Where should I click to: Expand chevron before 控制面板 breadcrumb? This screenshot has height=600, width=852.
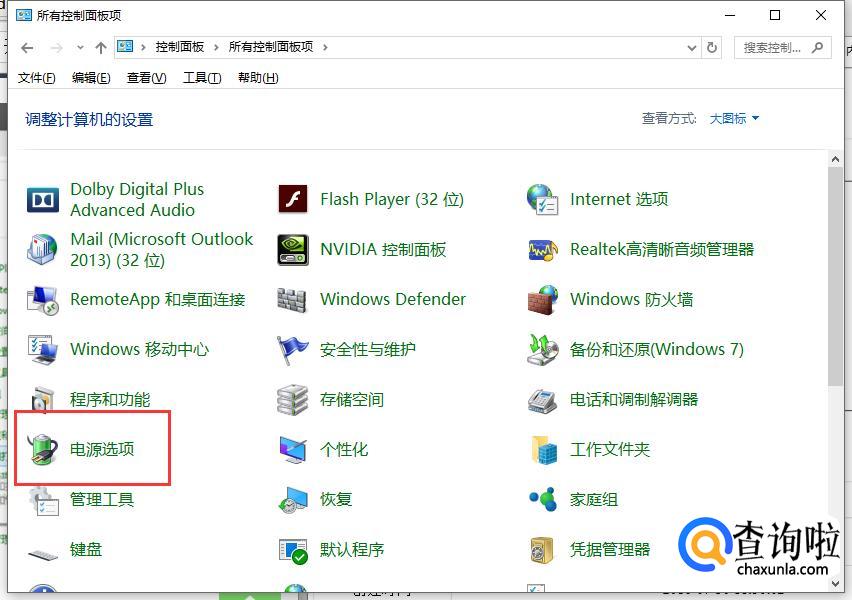143,47
